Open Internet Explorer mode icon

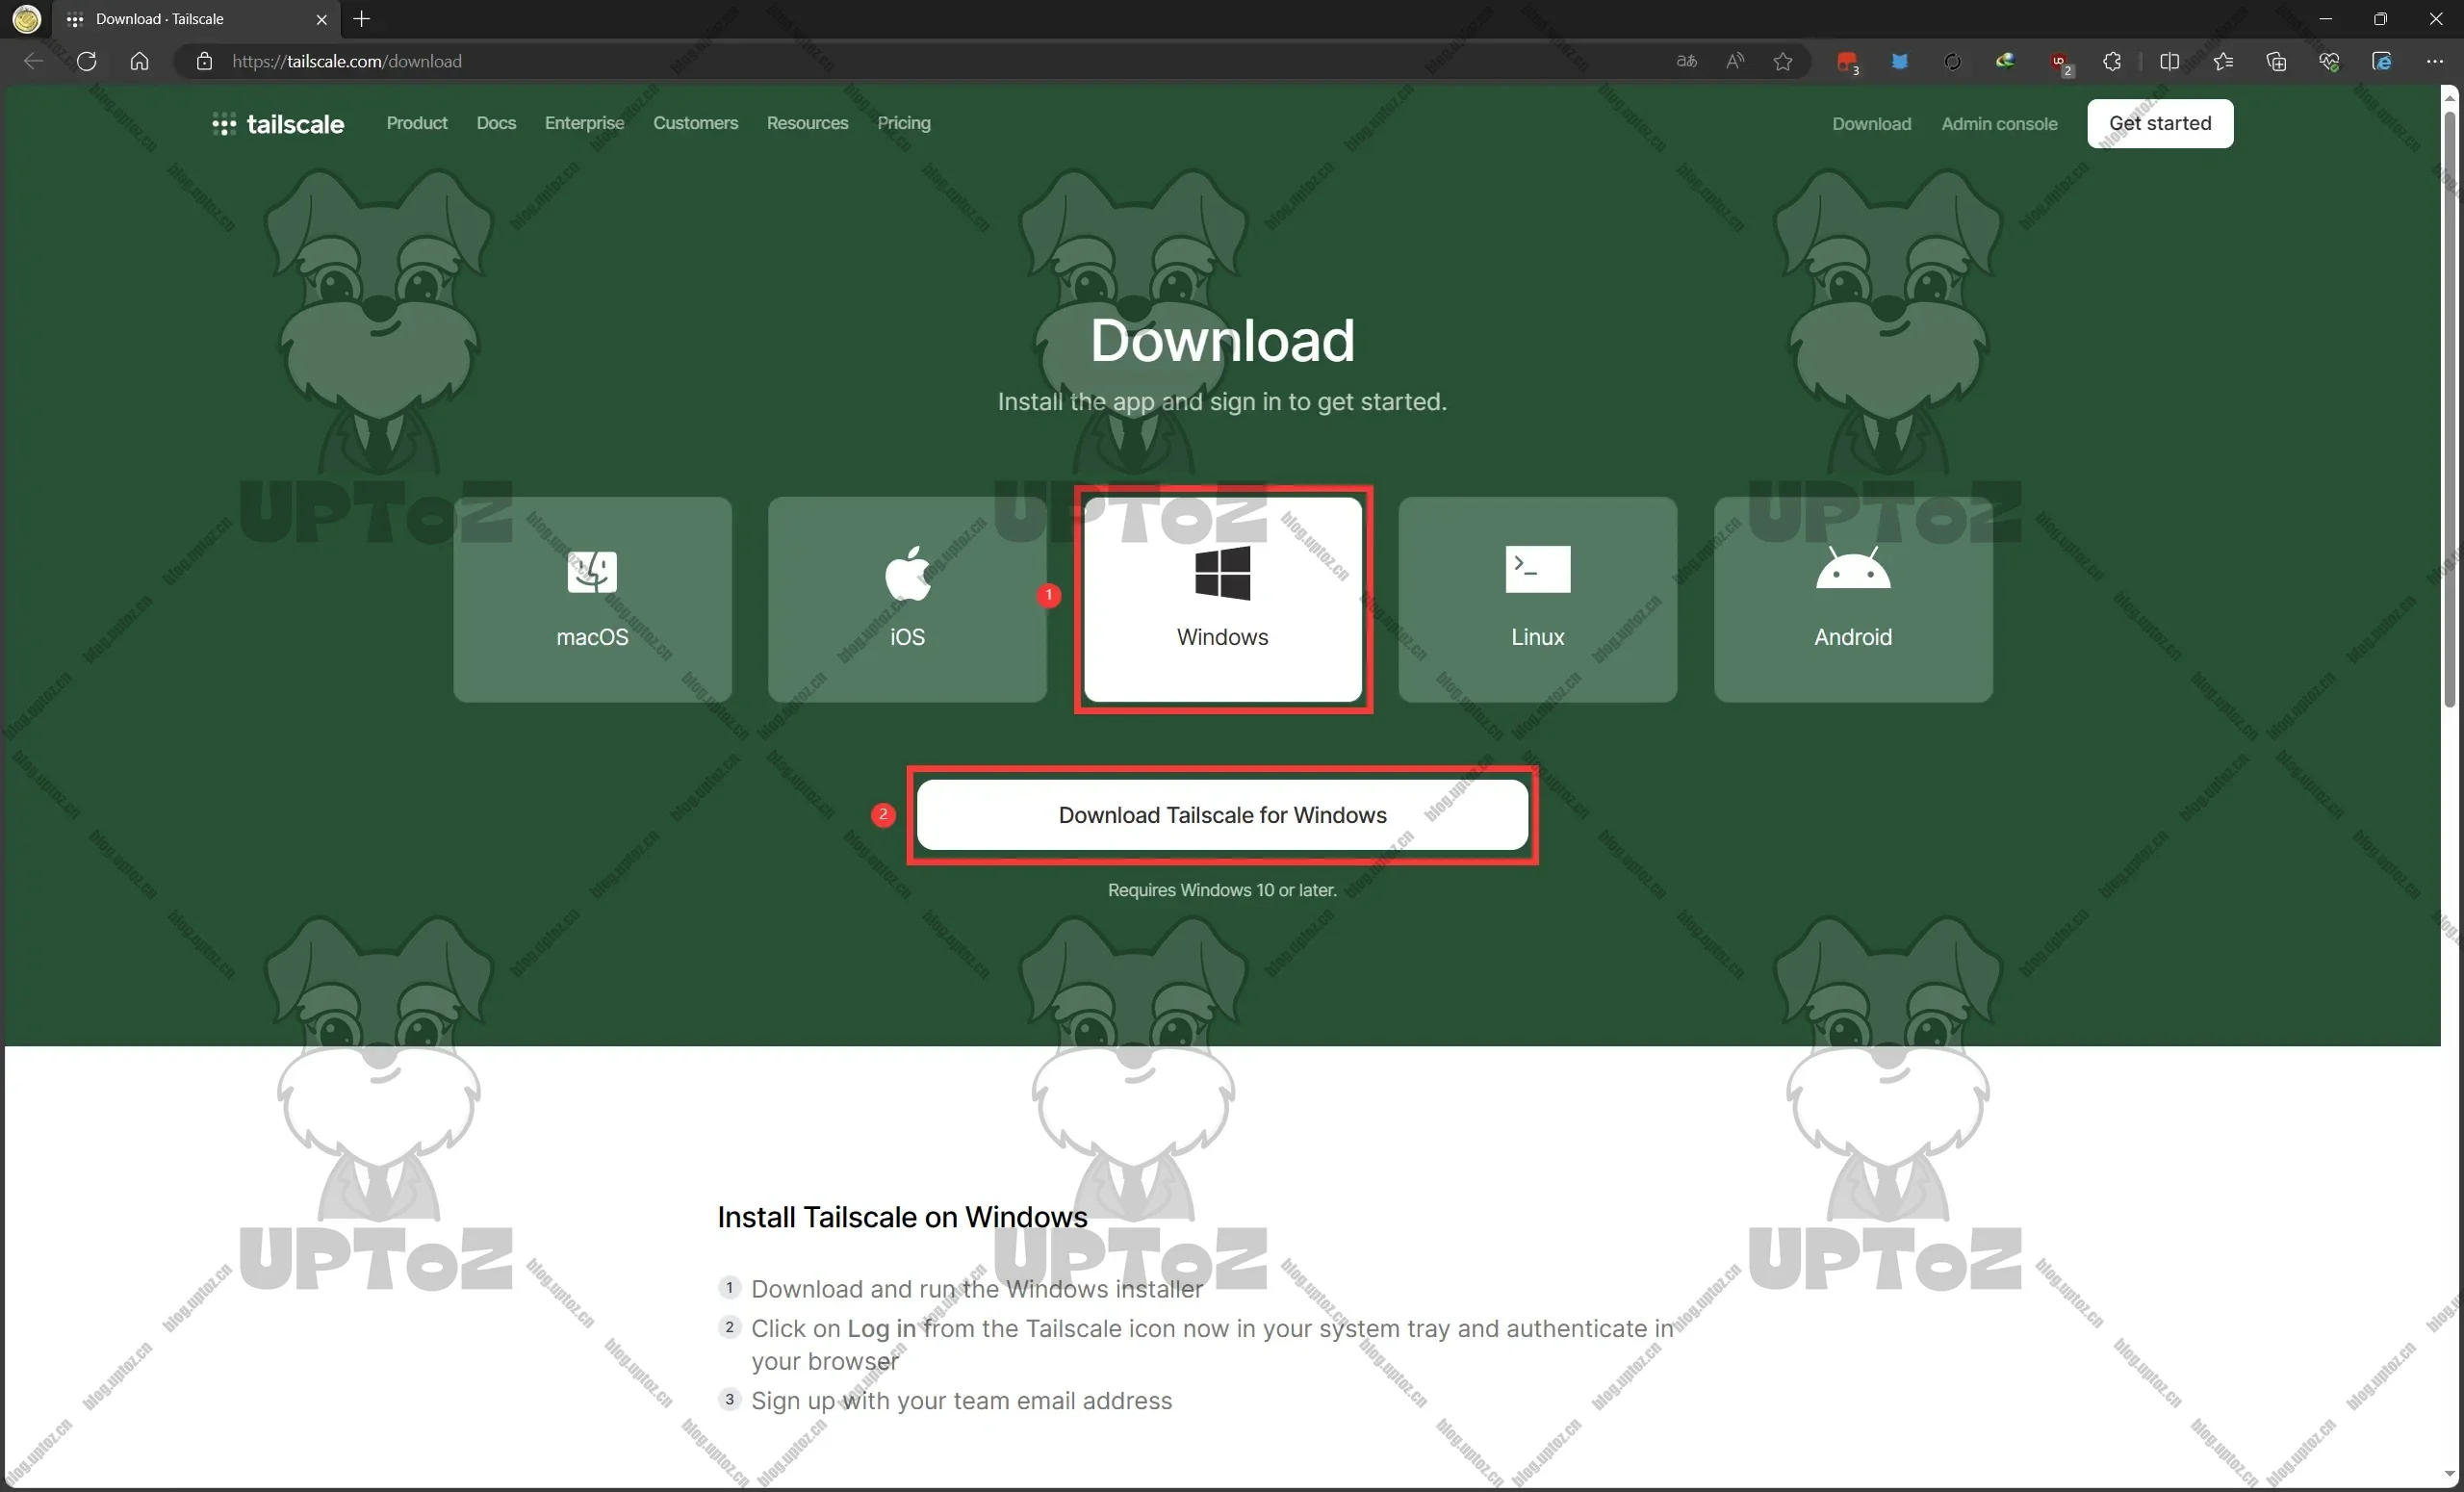[x=2382, y=61]
